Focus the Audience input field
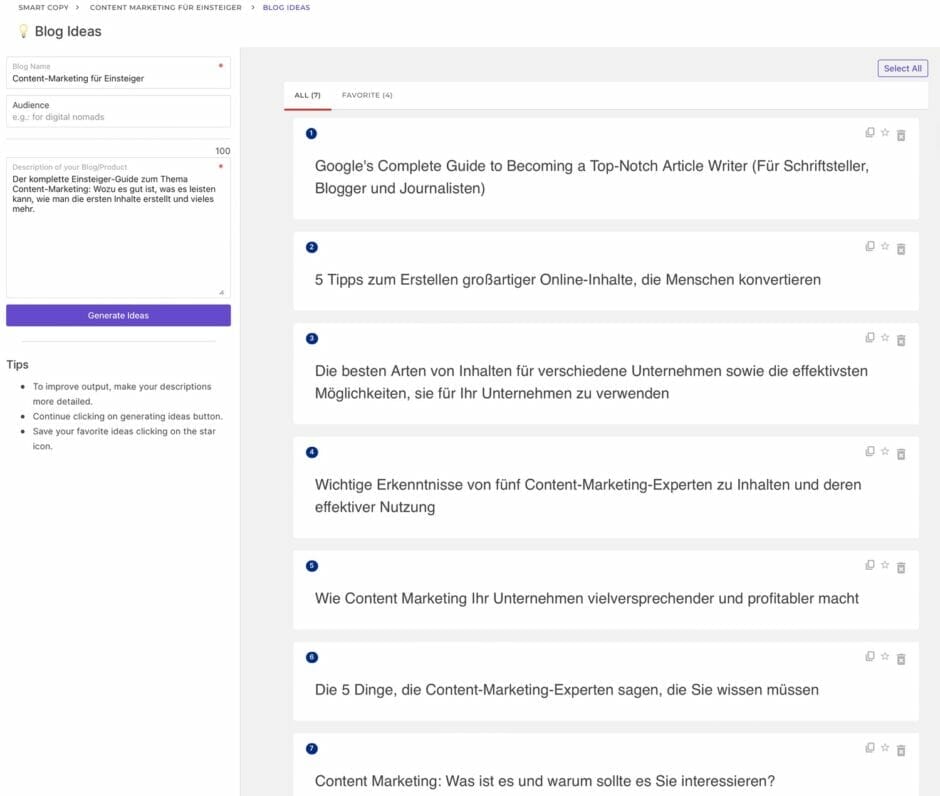Screen dimensions: 940x796 (x=118, y=116)
